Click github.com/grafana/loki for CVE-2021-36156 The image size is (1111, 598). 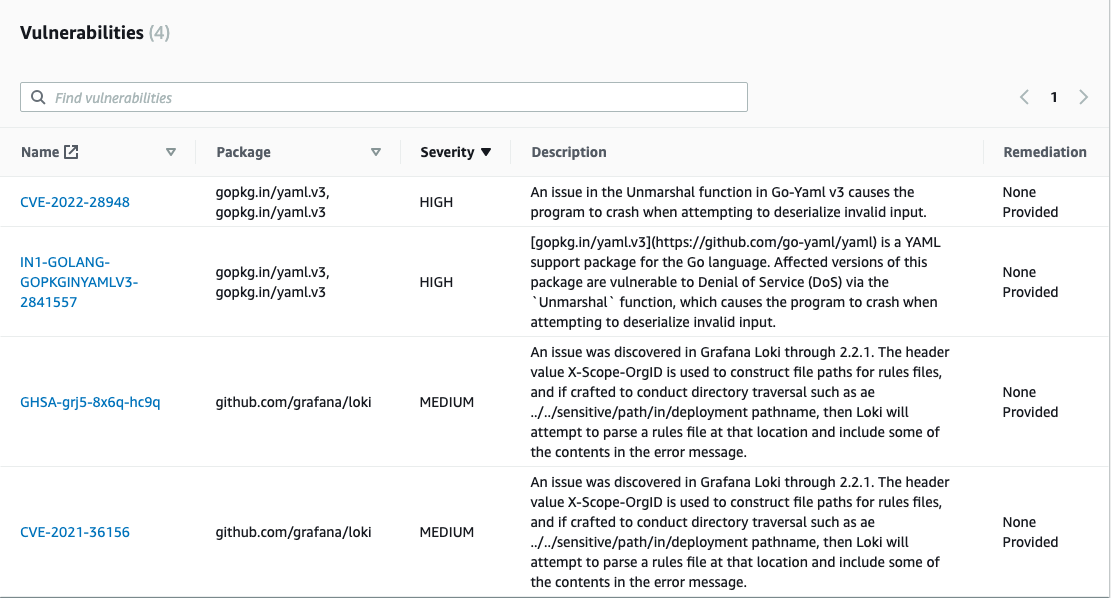click(293, 532)
